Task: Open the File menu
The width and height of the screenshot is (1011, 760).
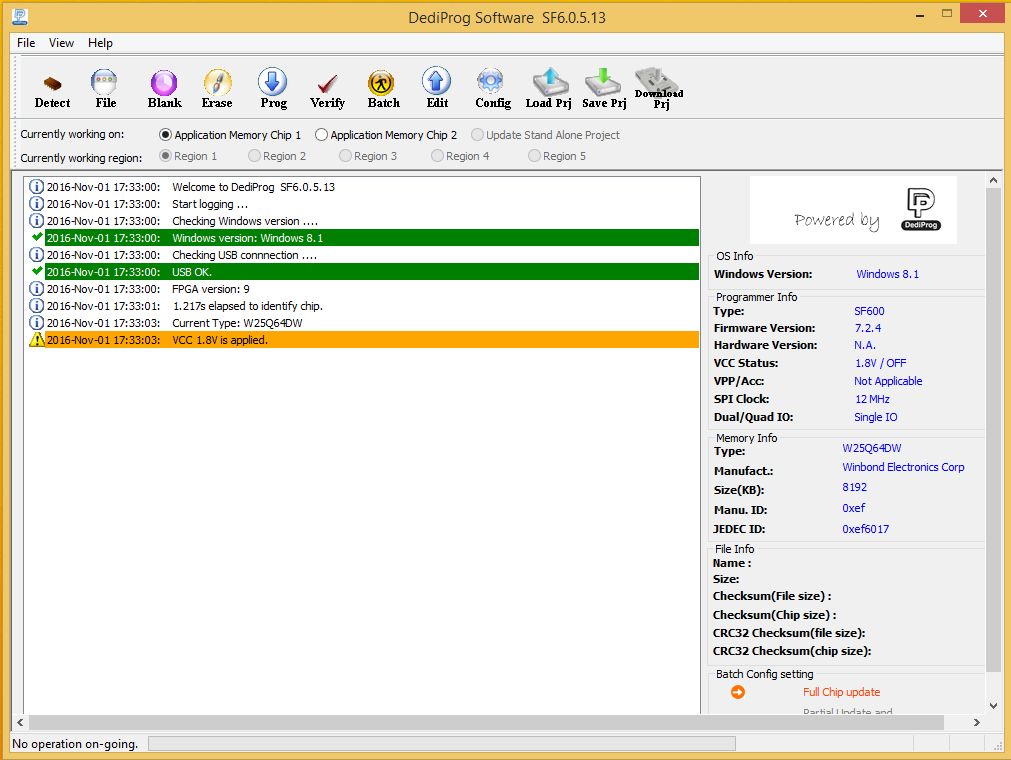Action: pyautogui.click(x=26, y=43)
